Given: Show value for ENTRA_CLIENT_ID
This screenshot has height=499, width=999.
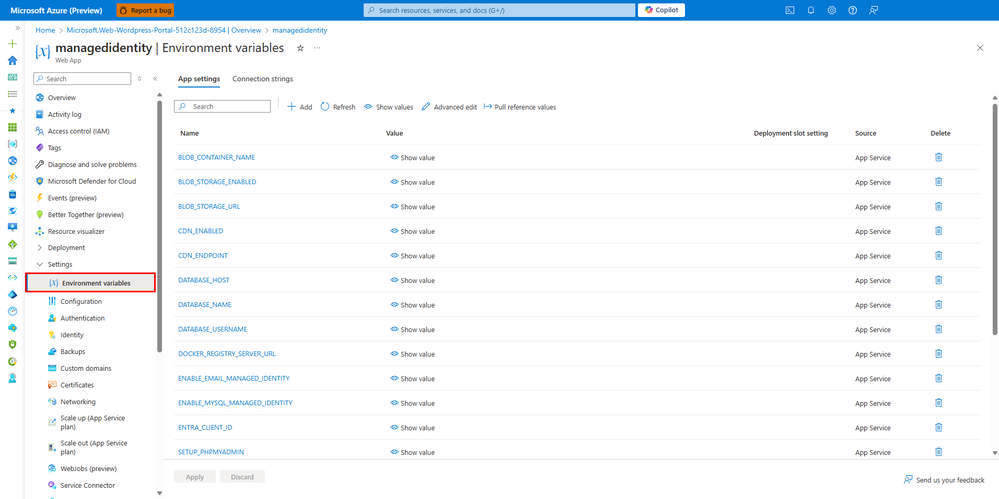Looking at the screenshot, I should tap(413, 428).
